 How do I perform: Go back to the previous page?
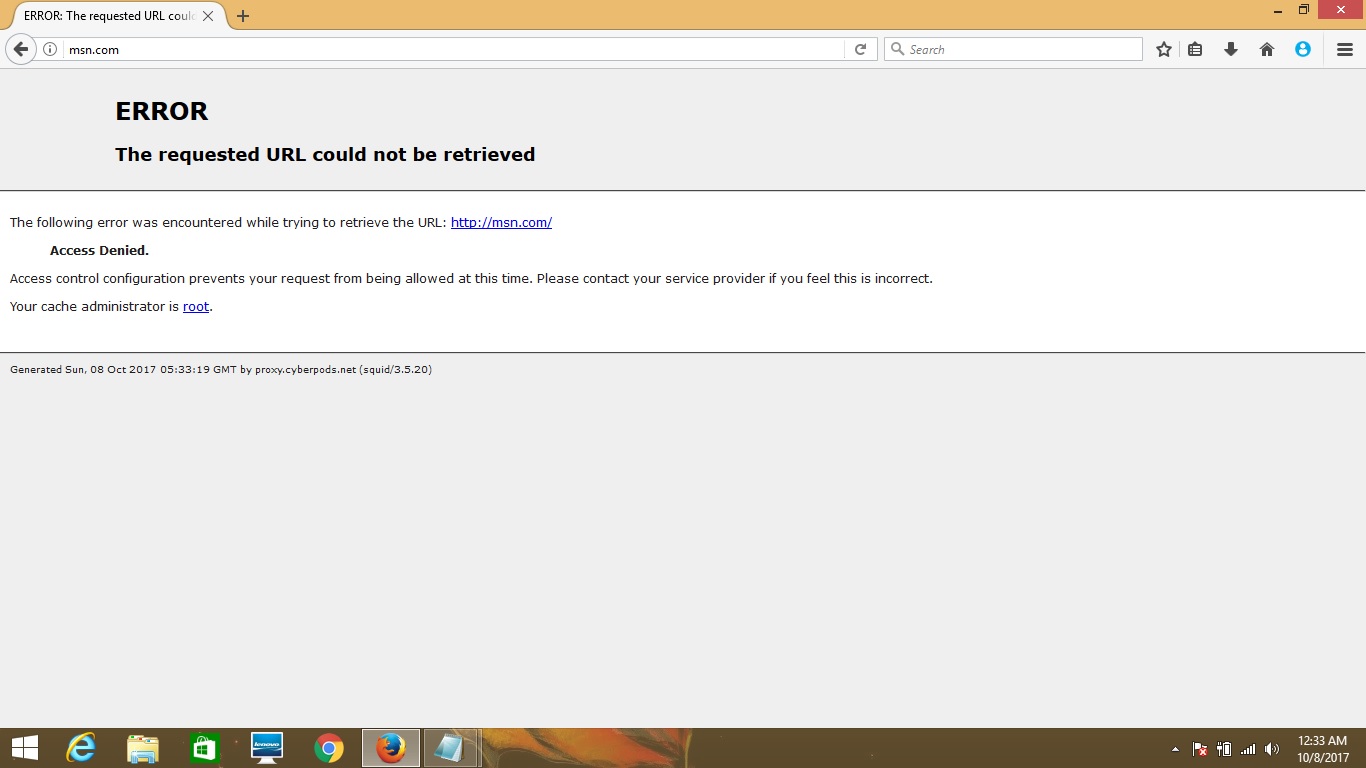[20, 49]
